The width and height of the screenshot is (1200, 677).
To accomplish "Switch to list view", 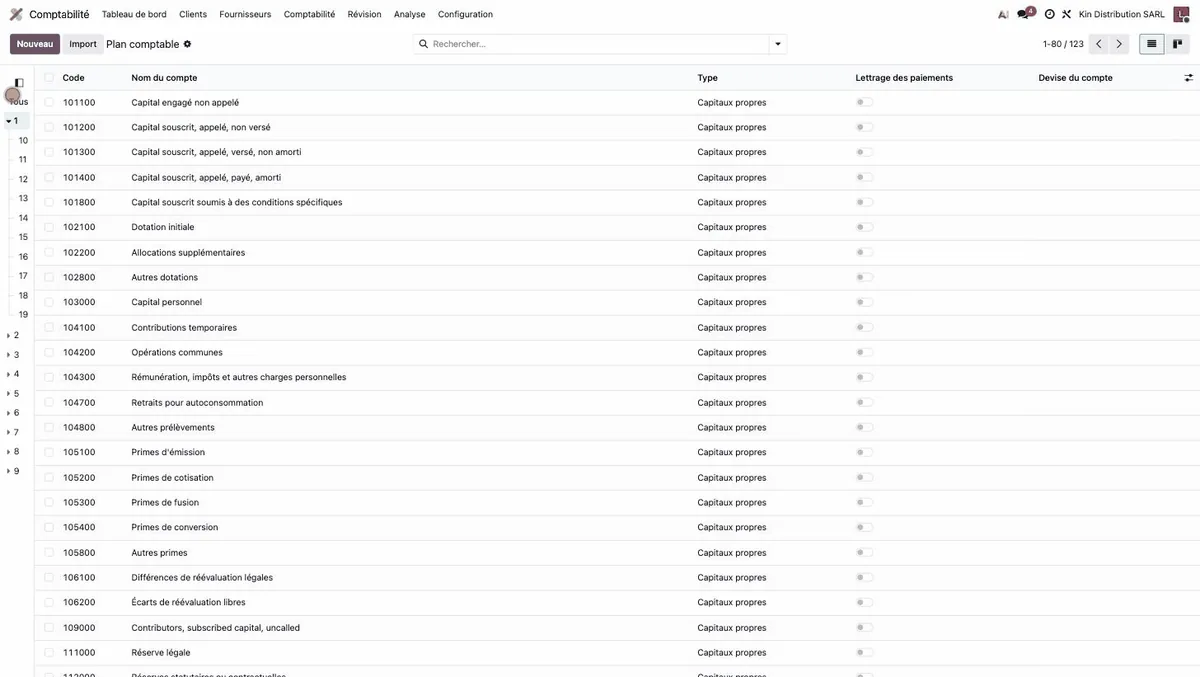I will (x=1152, y=44).
